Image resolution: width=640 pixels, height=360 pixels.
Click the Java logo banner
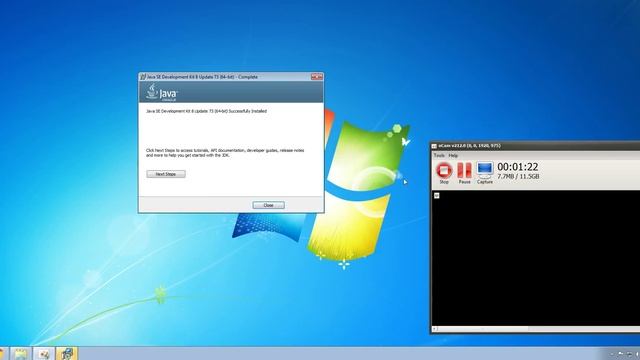click(231, 92)
